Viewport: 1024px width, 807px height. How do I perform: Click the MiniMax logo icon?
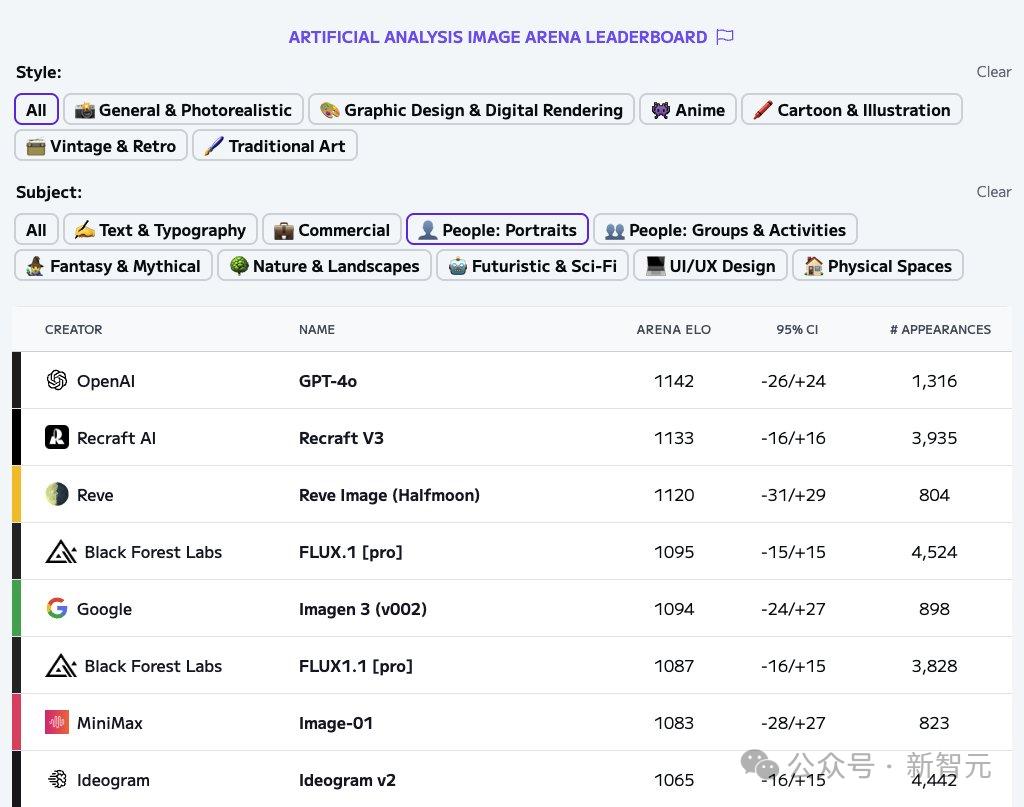click(x=57, y=722)
